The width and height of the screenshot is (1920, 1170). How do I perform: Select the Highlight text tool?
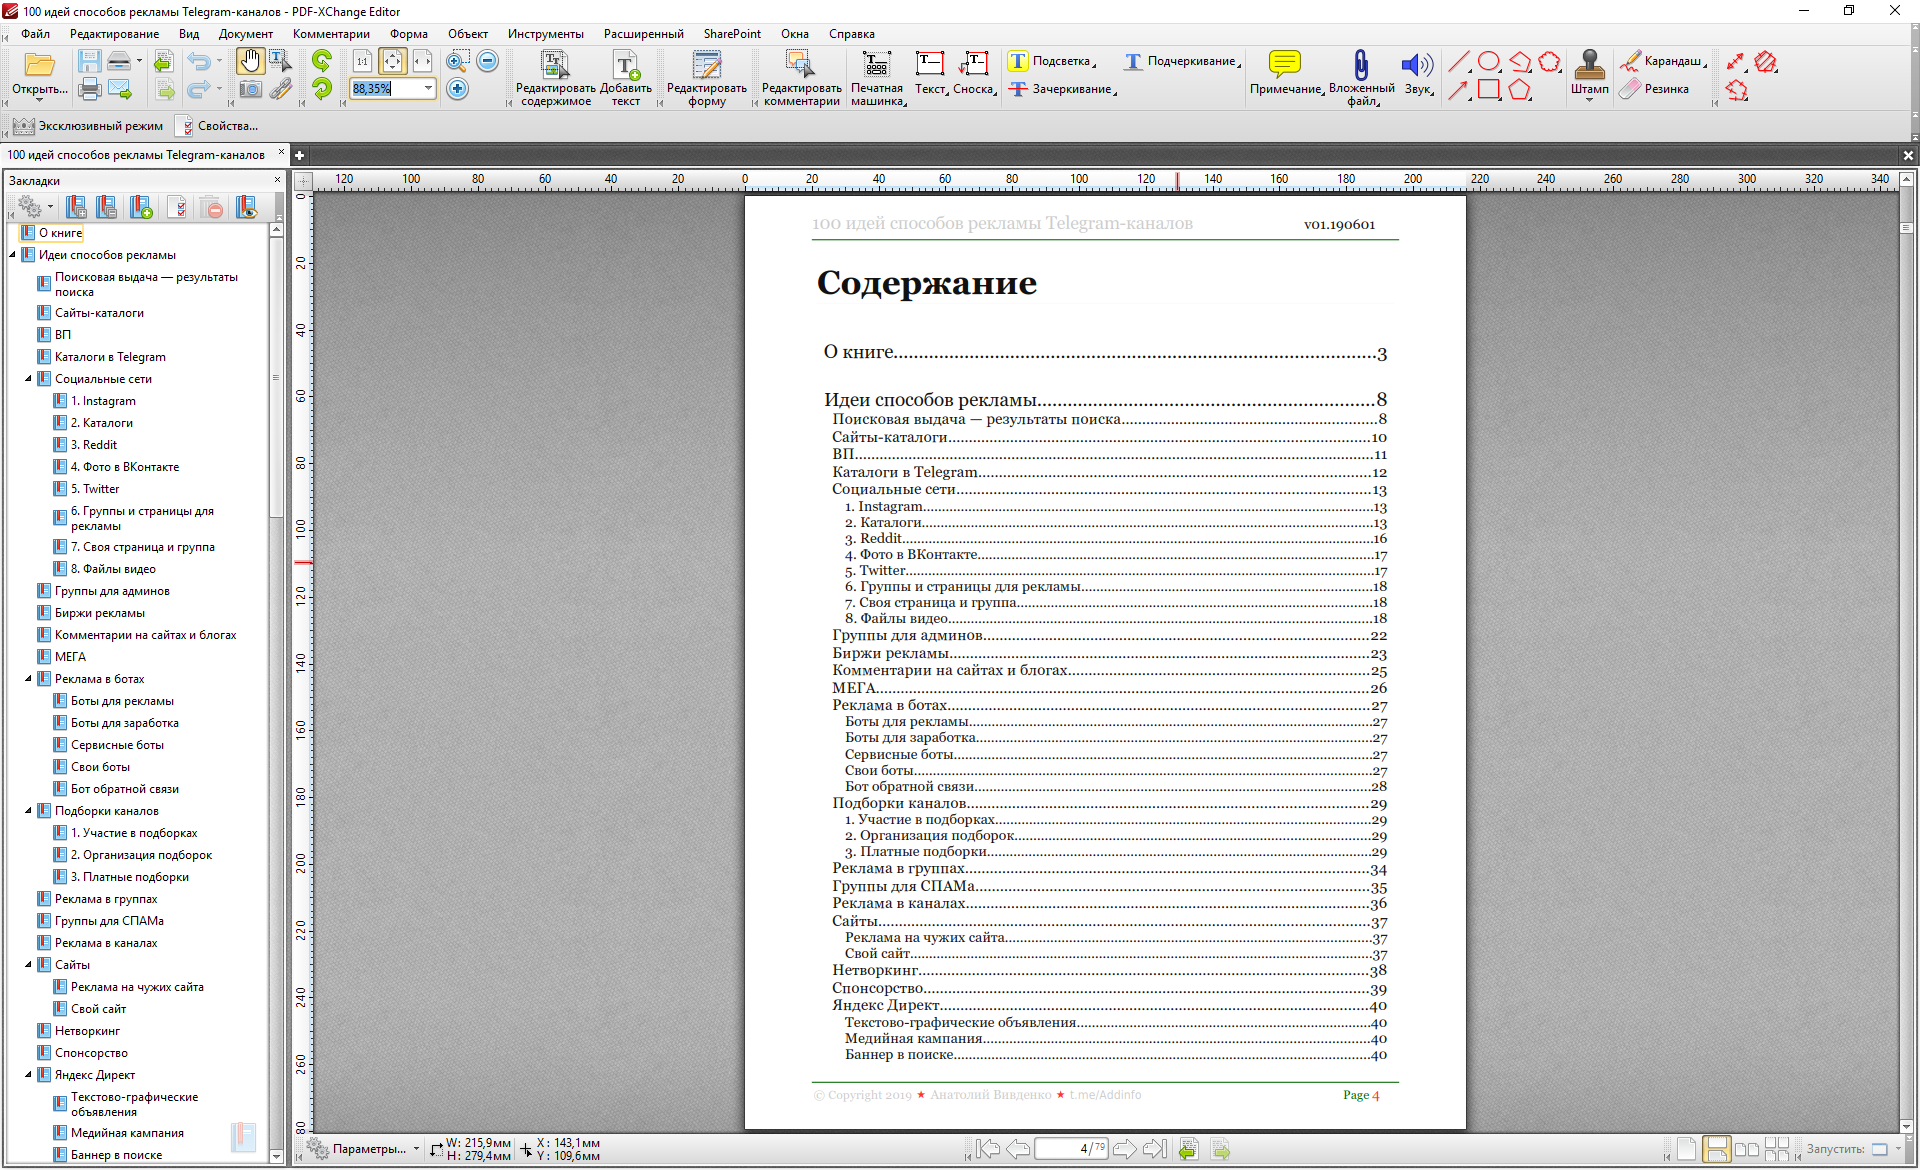coord(1051,61)
